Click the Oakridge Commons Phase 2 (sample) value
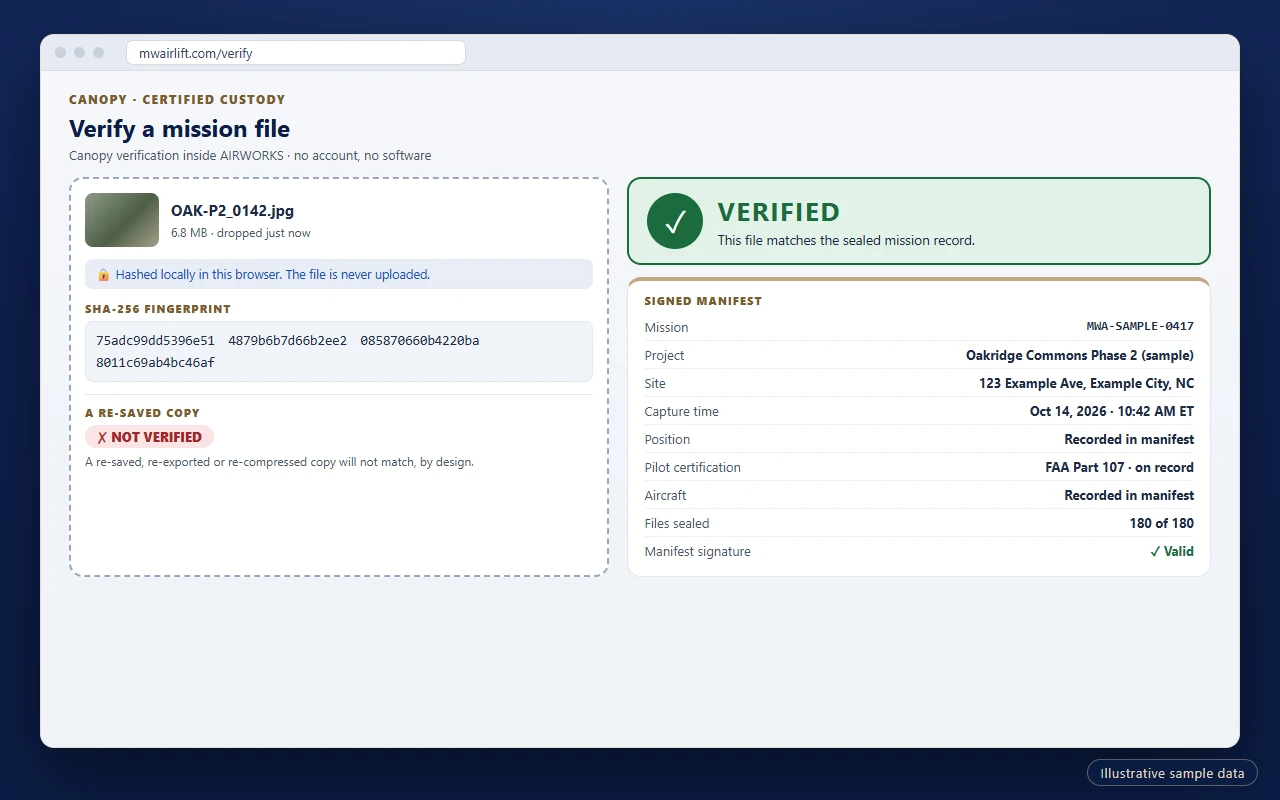This screenshot has width=1280, height=800. pyautogui.click(x=1080, y=355)
